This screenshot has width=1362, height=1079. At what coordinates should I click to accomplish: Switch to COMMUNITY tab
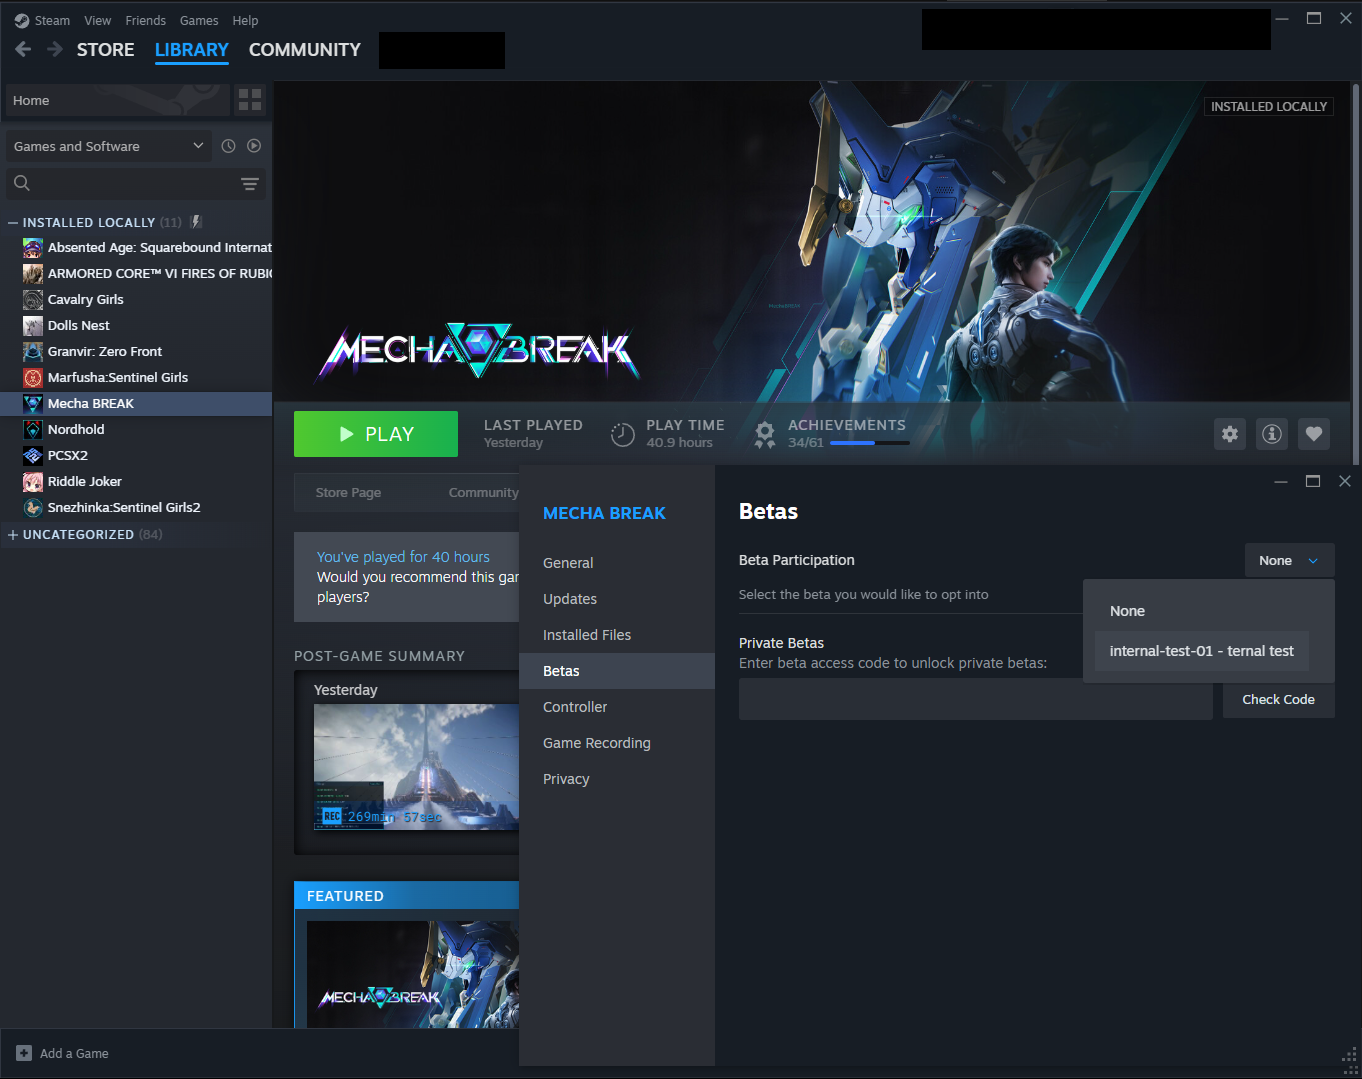coord(305,49)
